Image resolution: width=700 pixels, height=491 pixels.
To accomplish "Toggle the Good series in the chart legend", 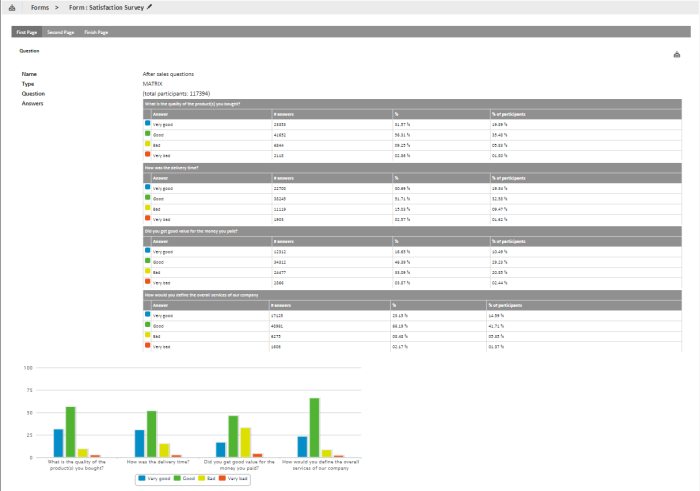I will click(185, 479).
